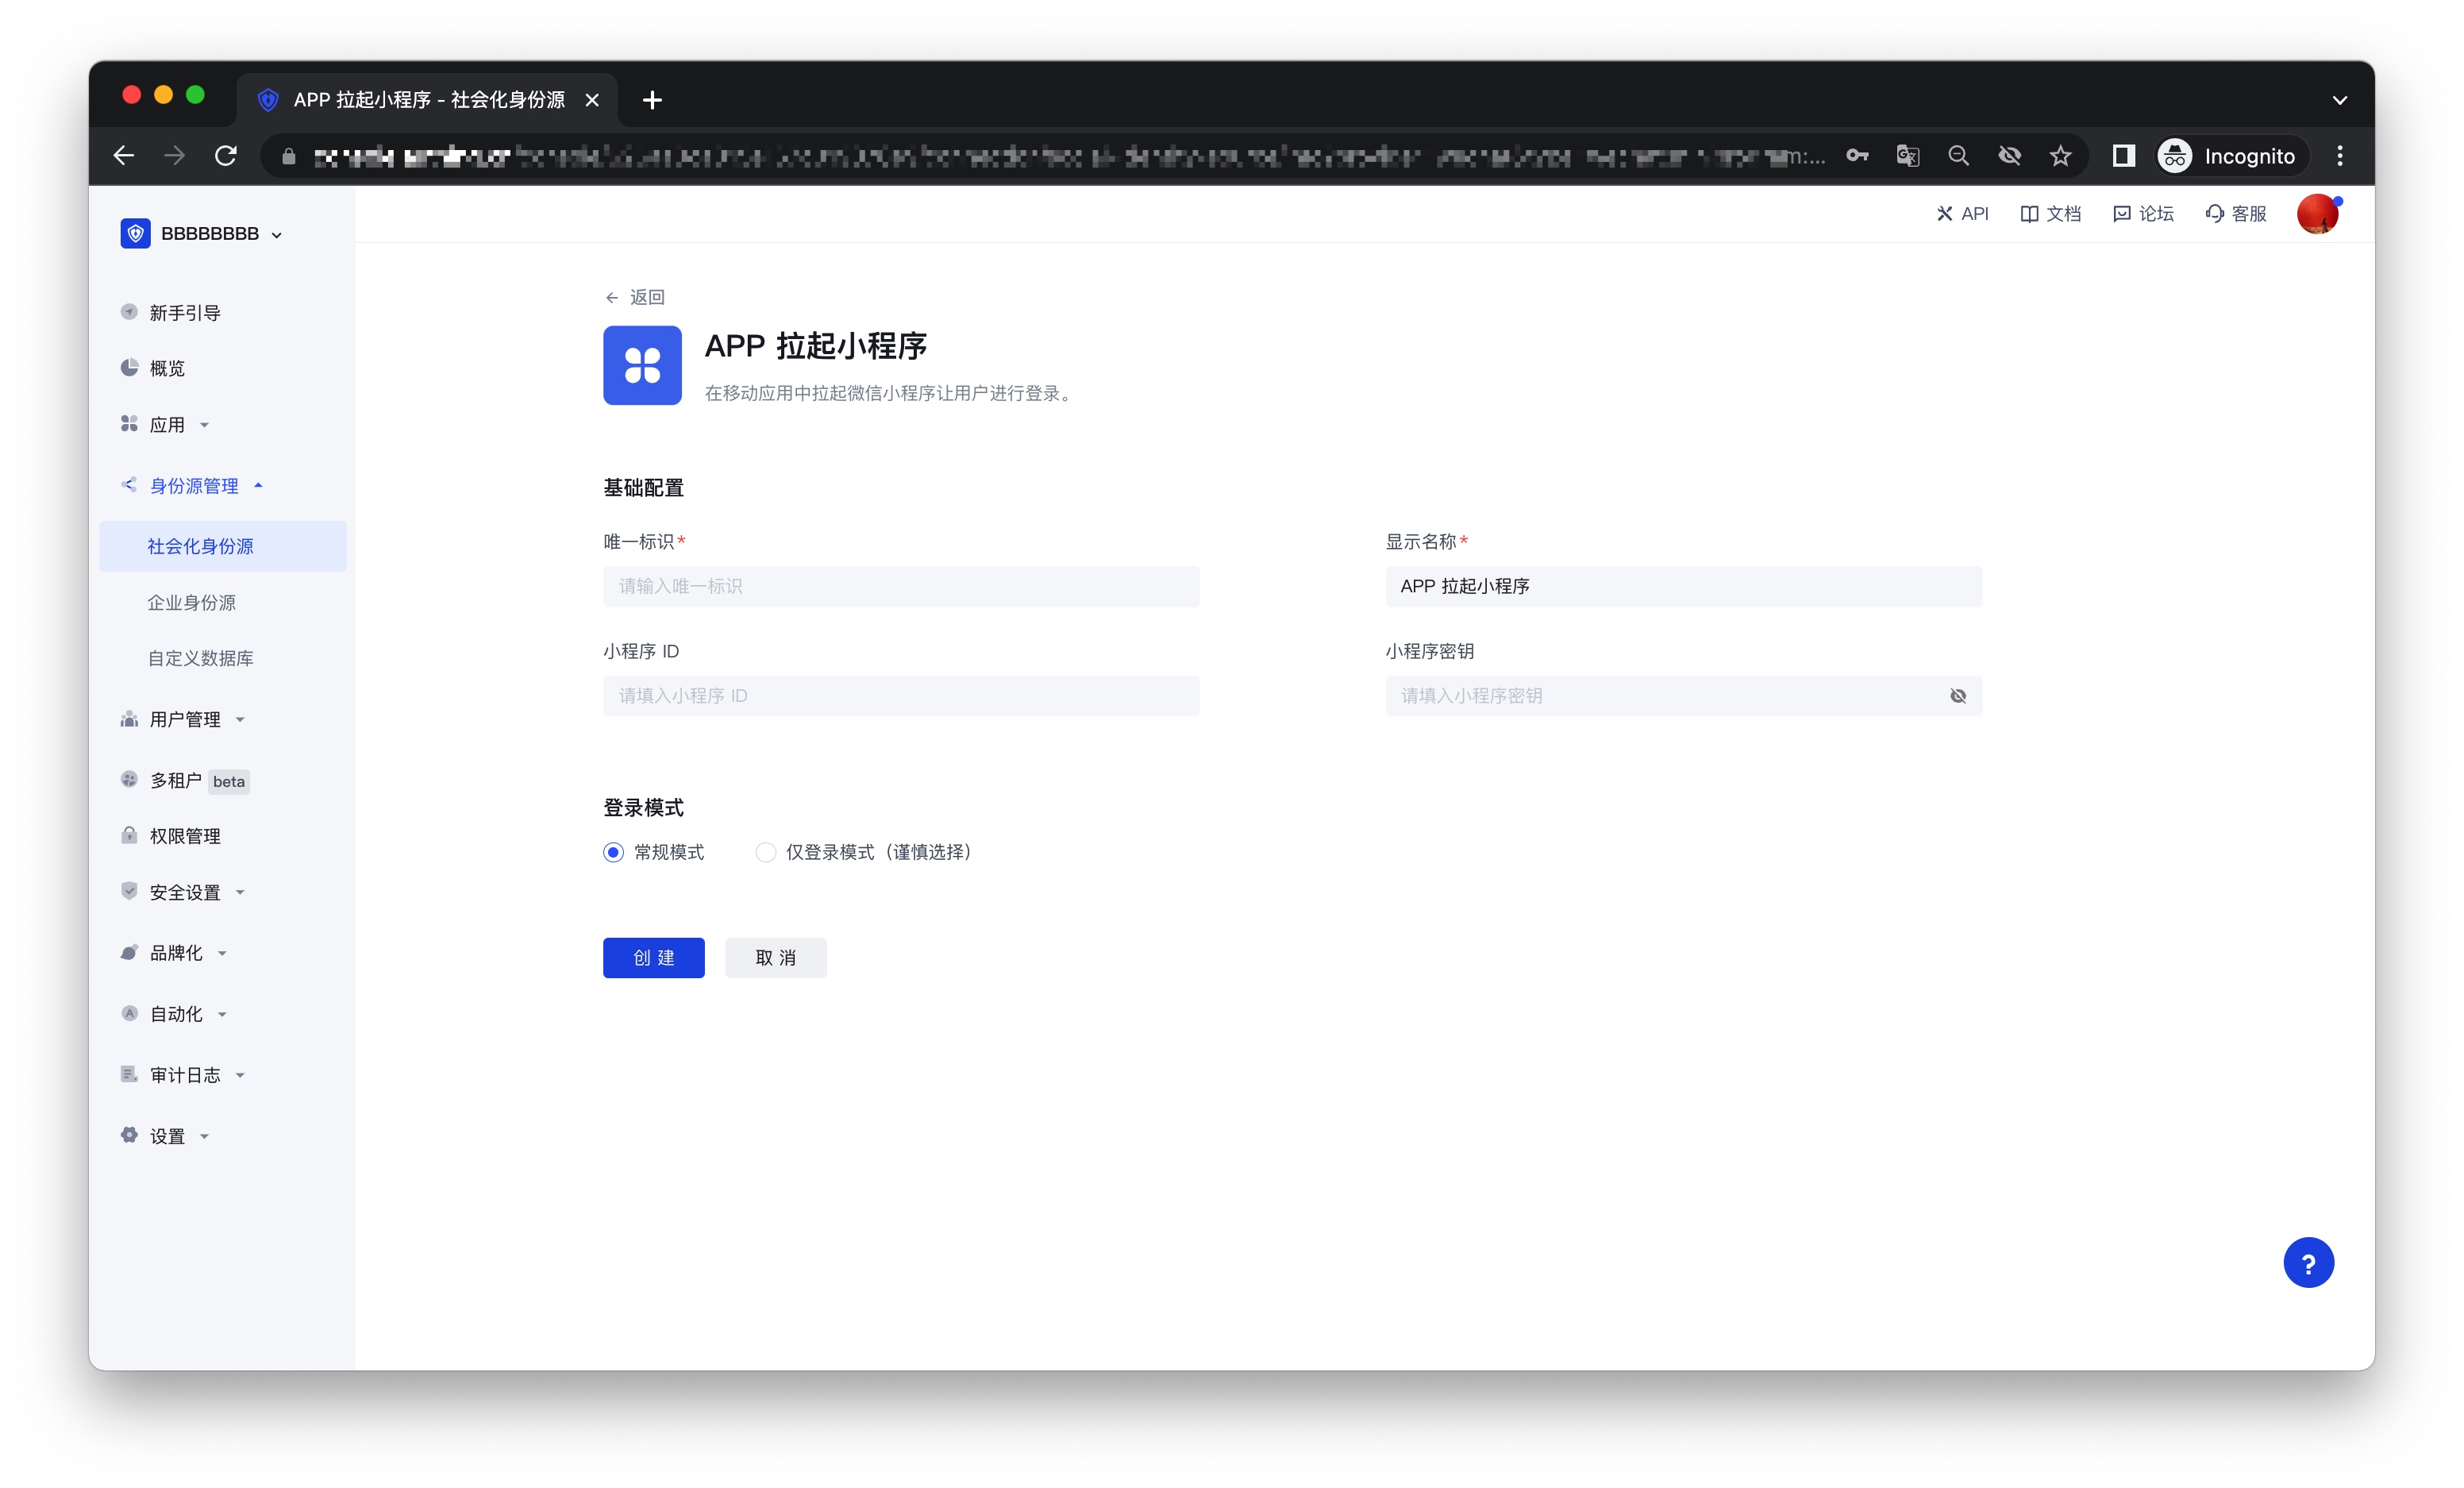The width and height of the screenshot is (2464, 1488).
Task: Click the 唯一标识 input field
Action: pyautogui.click(x=900, y=586)
